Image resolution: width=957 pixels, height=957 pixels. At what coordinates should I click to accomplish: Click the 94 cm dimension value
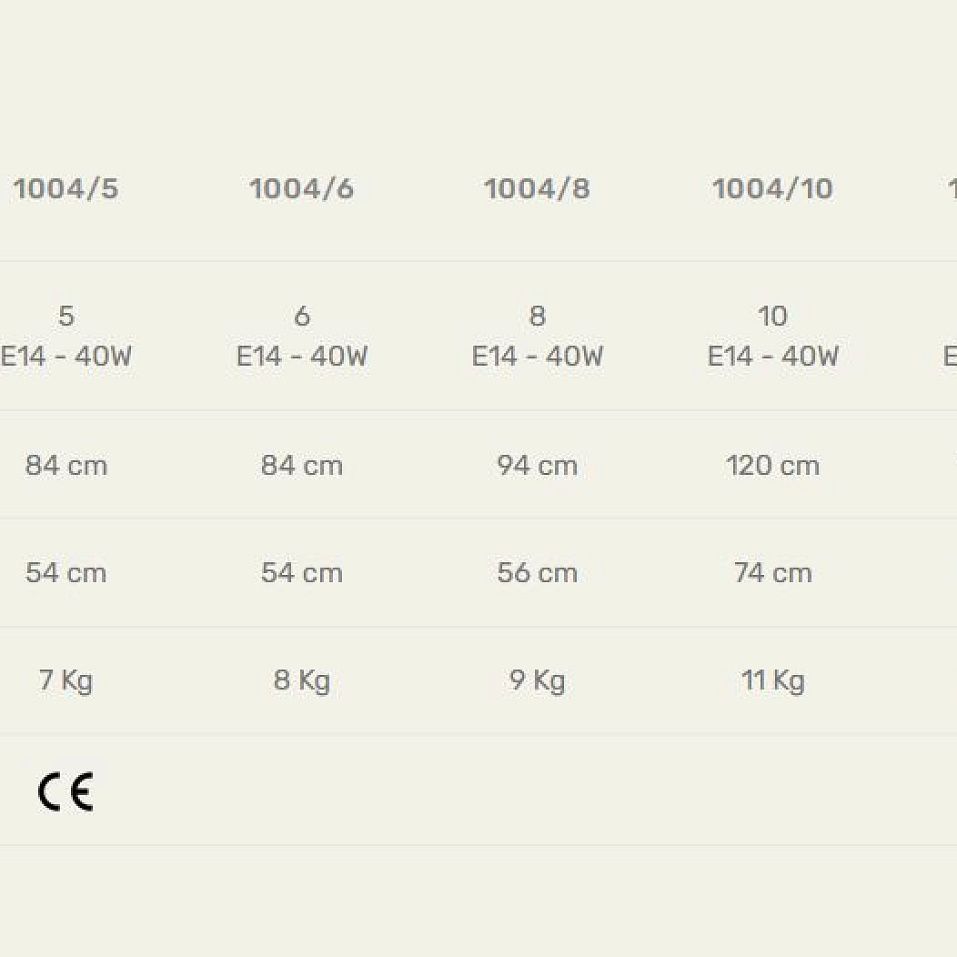(x=537, y=466)
